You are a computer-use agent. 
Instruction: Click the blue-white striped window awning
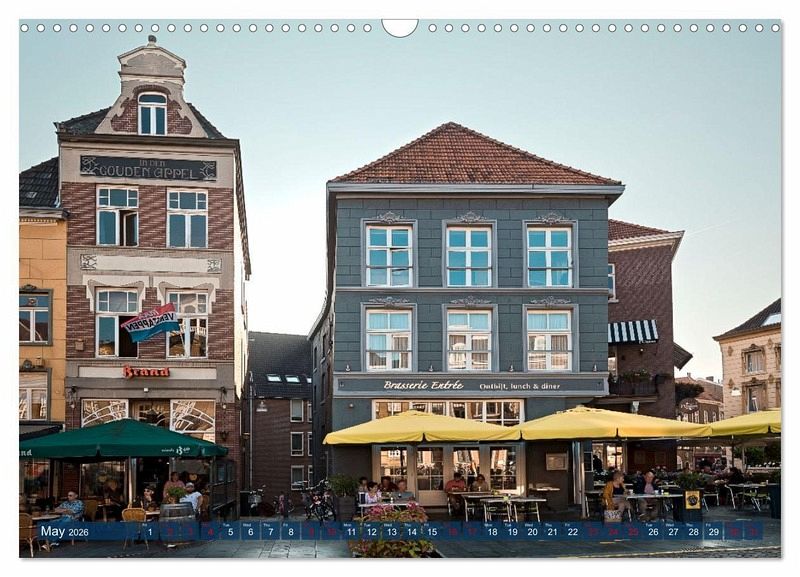[x=633, y=331]
